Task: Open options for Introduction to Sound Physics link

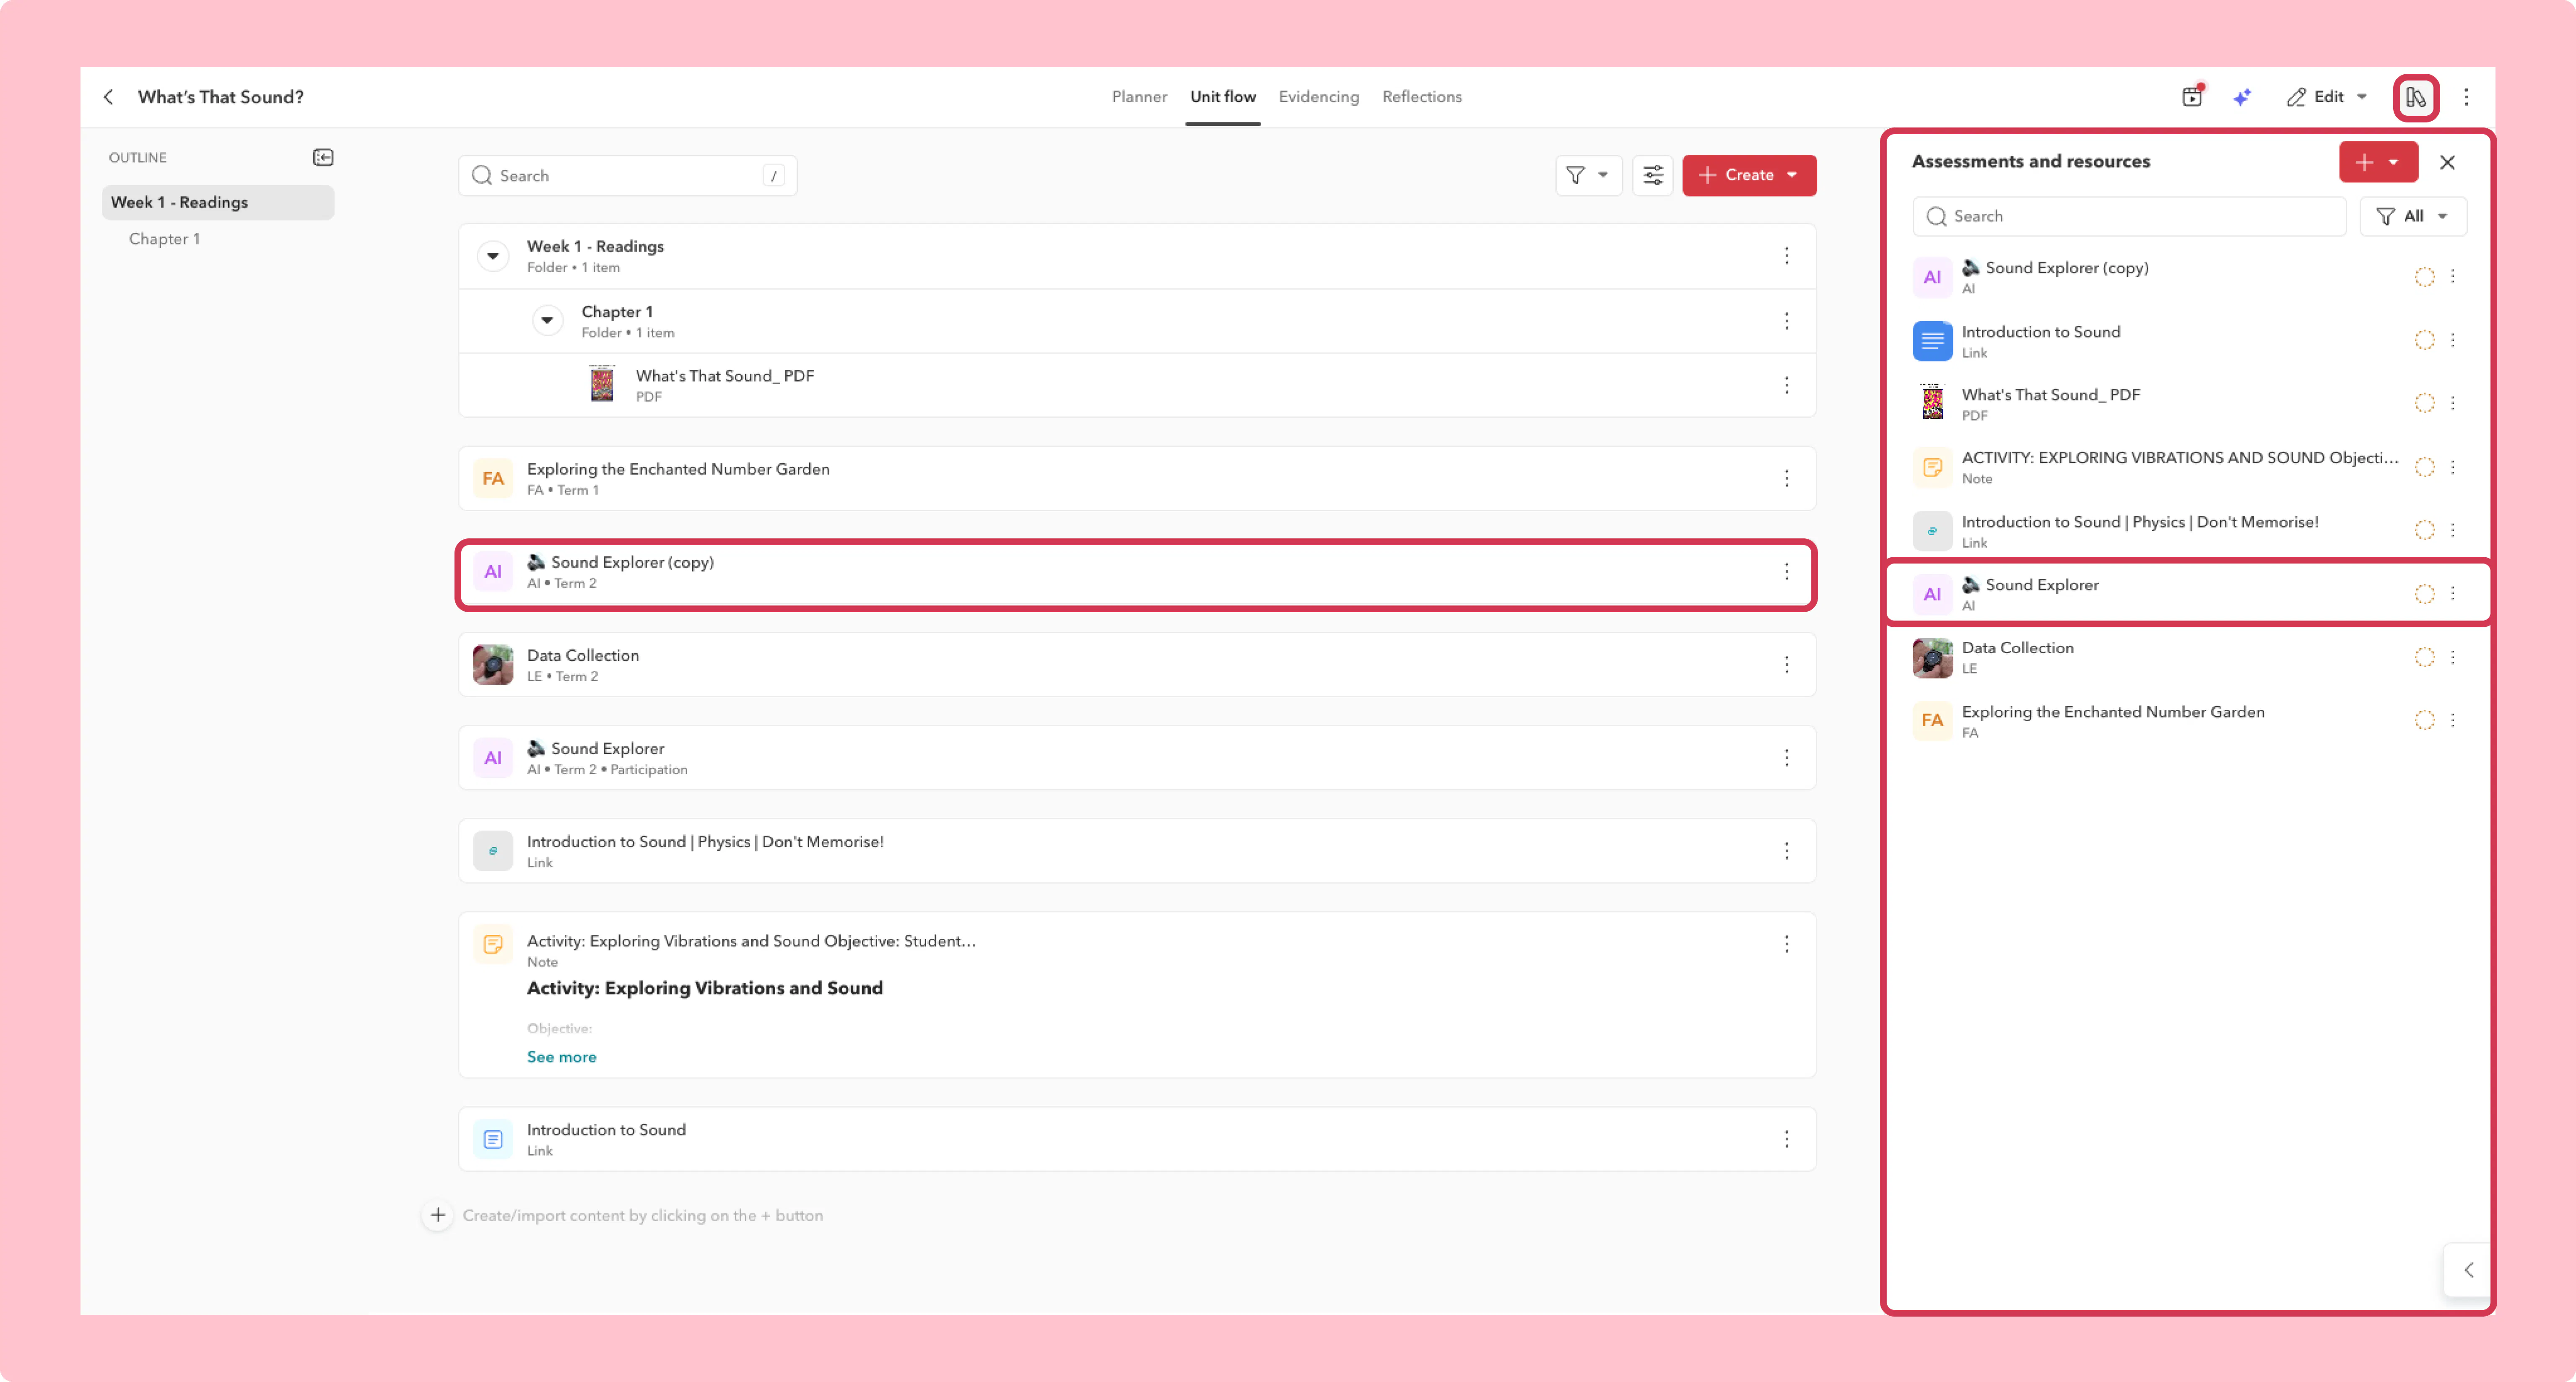Action: tap(1786, 851)
